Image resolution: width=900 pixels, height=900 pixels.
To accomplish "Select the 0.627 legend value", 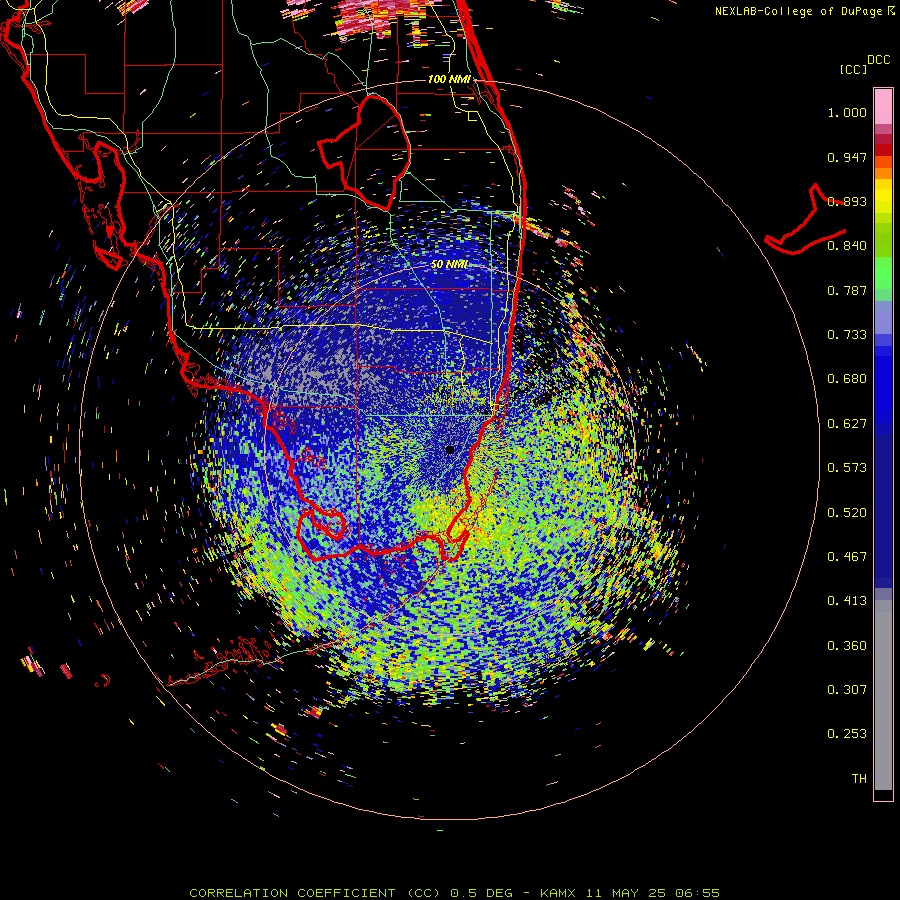I will tap(847, 424).
